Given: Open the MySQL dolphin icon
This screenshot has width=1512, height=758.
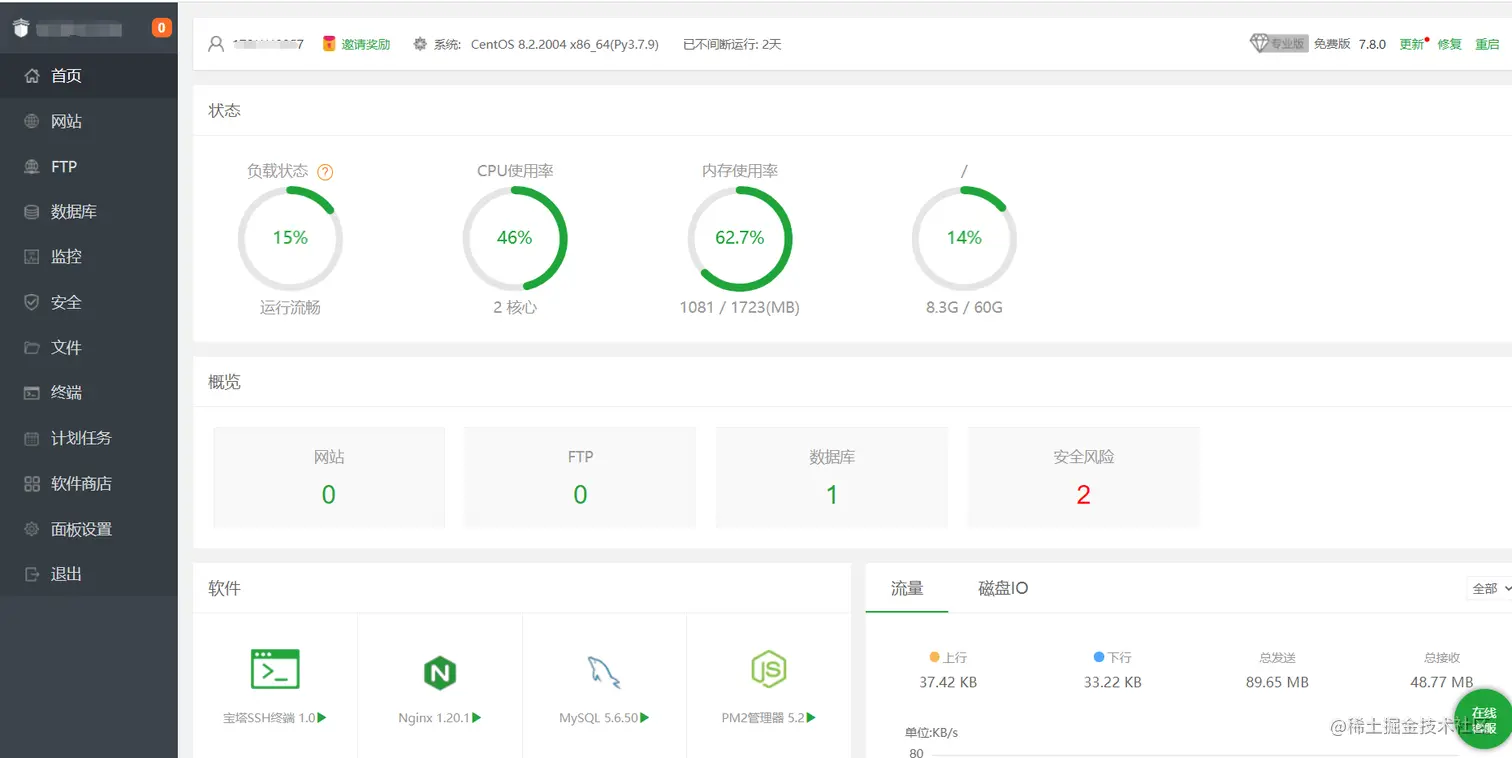Looking at the screenshot, I should [x=604, y=672].
